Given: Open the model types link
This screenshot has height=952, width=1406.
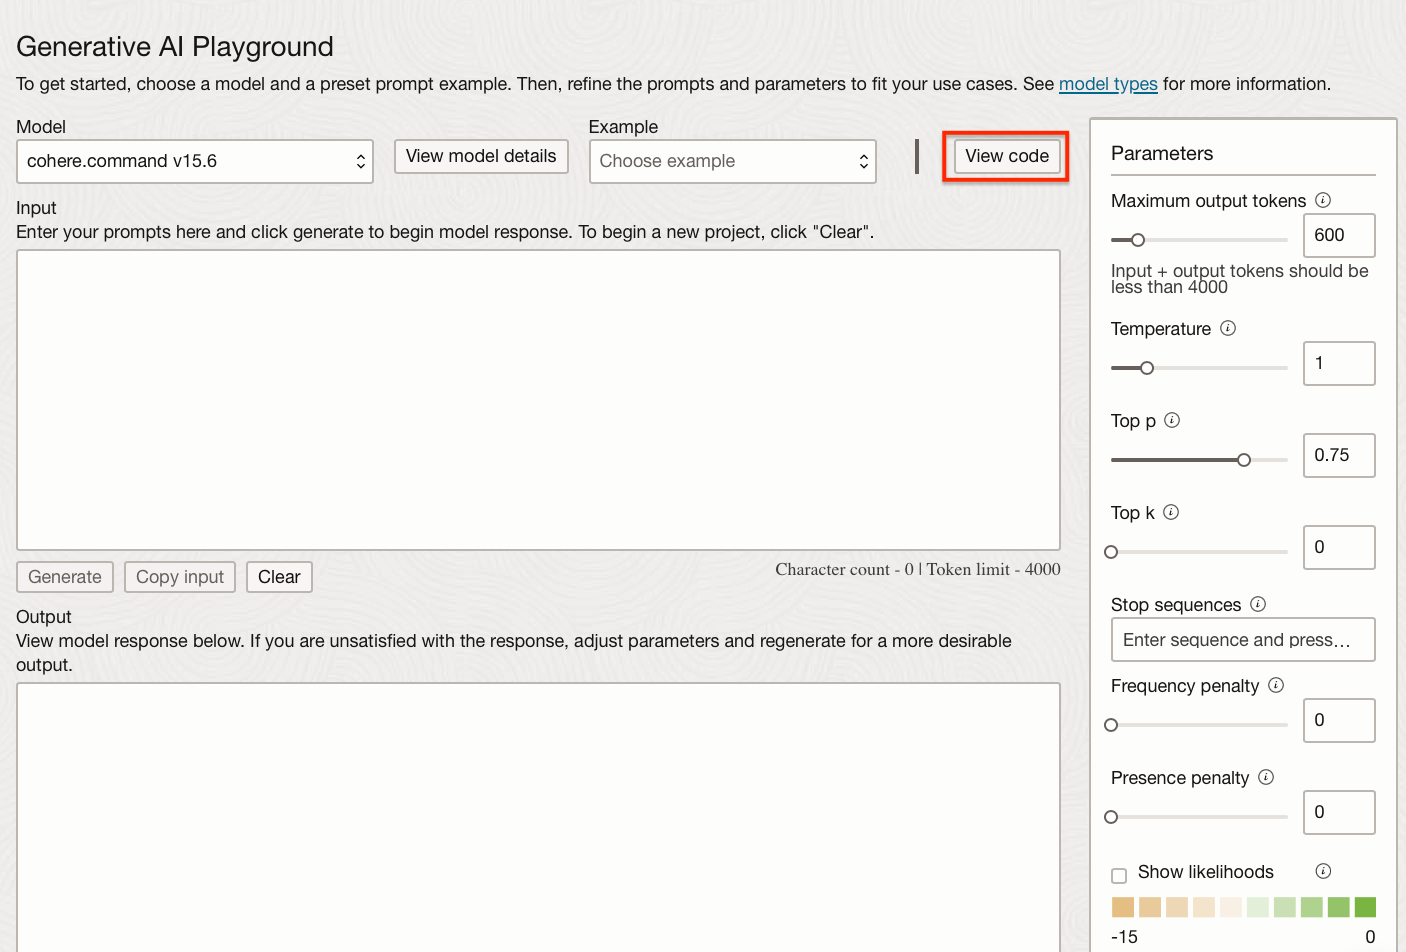Looking at the screenshot, I should (x=1108, y=84).
